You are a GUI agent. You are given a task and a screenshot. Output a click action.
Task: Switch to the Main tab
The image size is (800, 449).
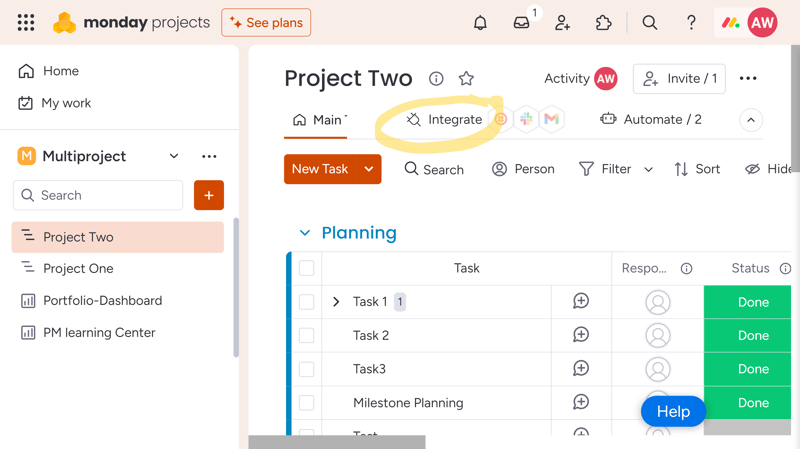pos(319,120)
